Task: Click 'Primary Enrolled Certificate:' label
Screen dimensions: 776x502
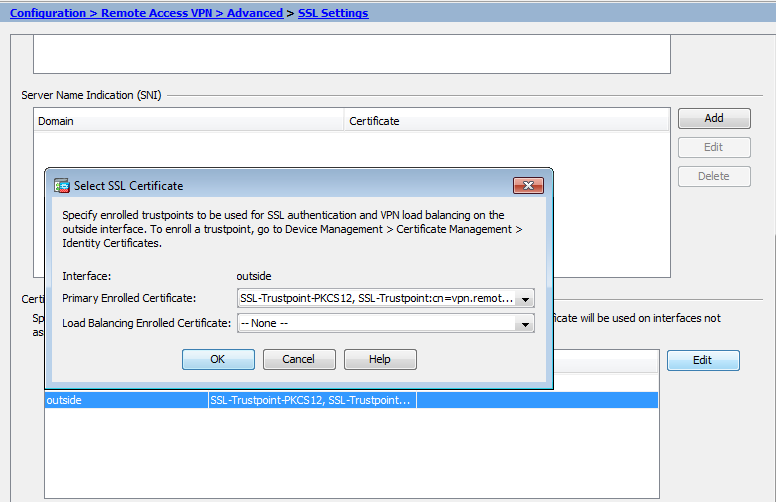Action: (129, 298)
